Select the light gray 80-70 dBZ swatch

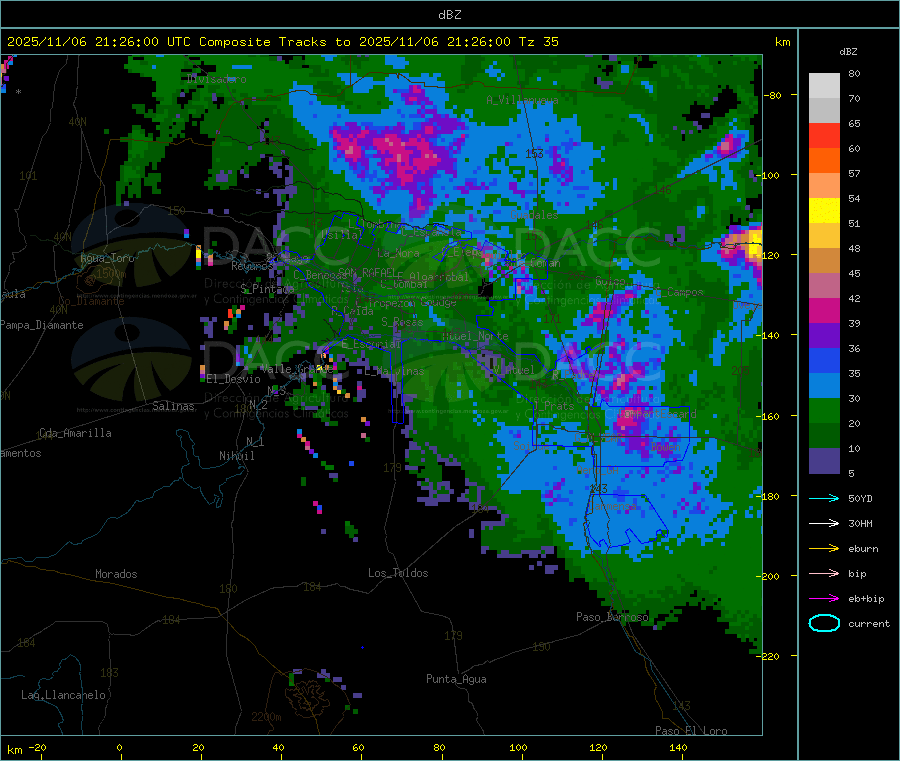[x=824, y=86]
